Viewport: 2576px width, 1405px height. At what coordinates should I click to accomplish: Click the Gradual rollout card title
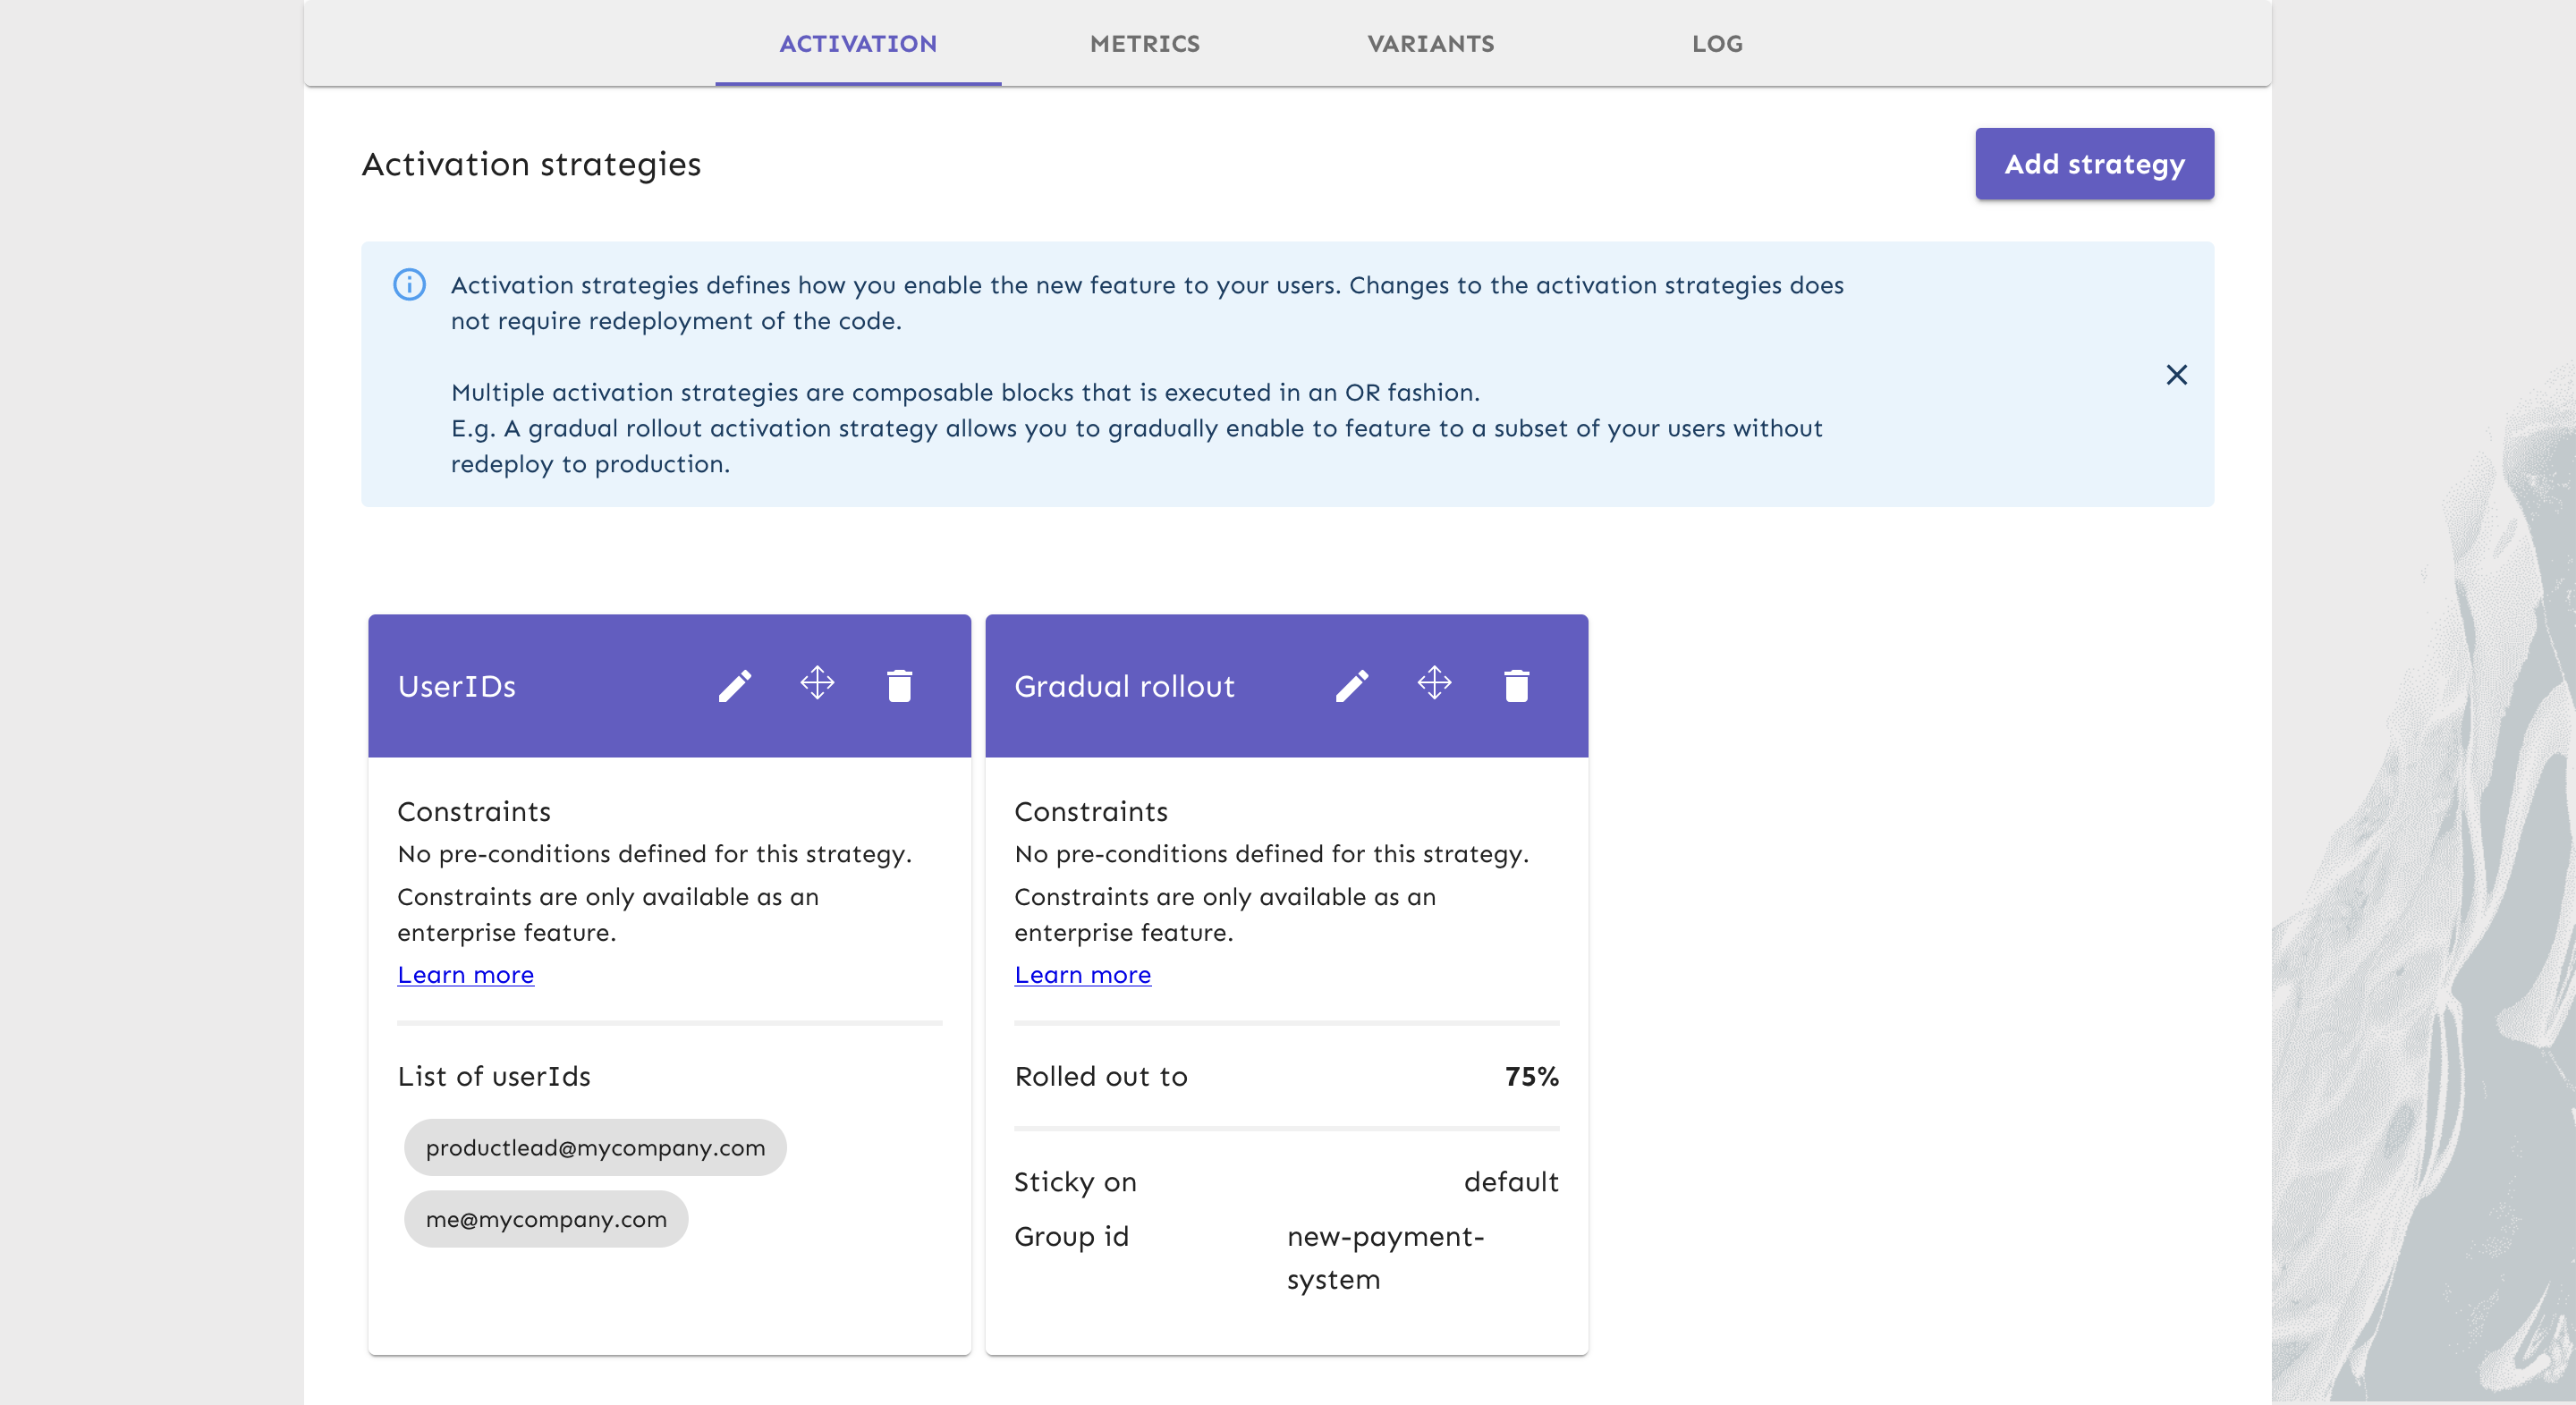[1124, 687]
